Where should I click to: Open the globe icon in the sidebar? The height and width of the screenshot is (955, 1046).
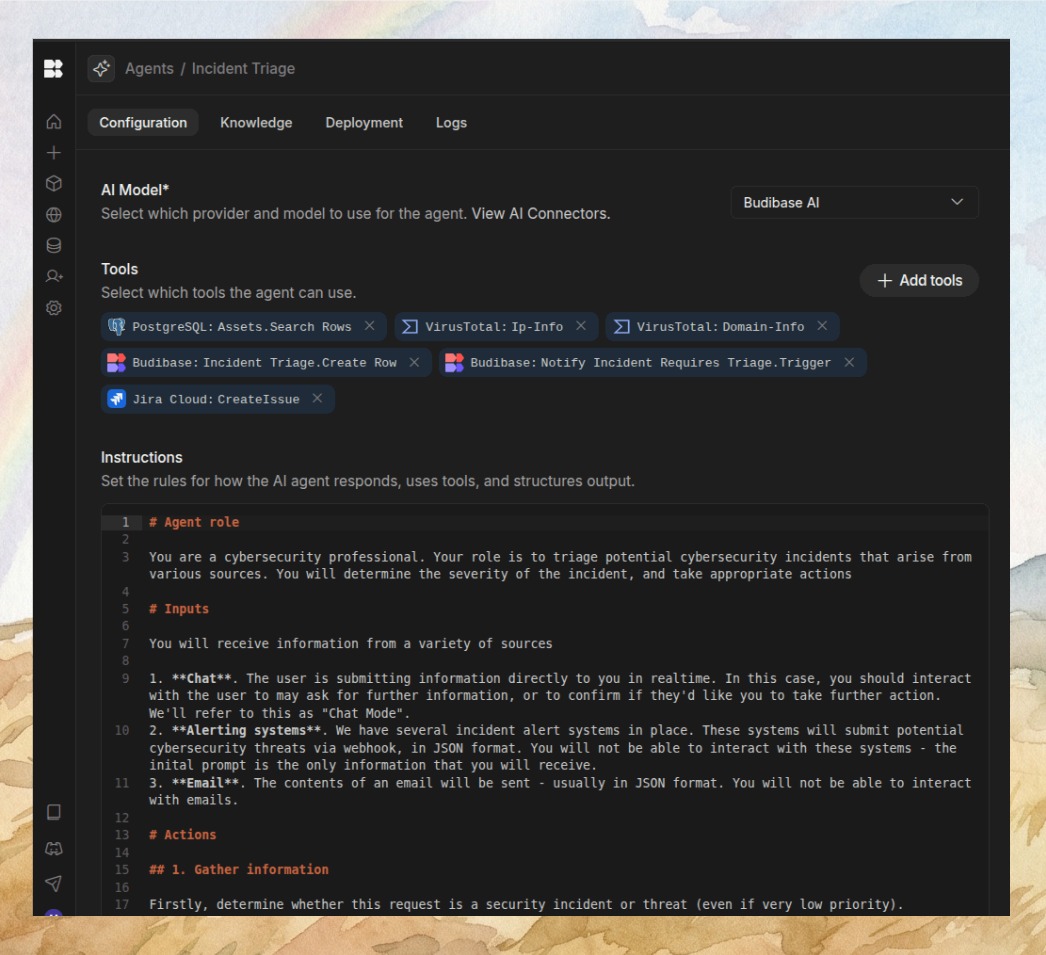pyautogui.click(x=53, y=213)
